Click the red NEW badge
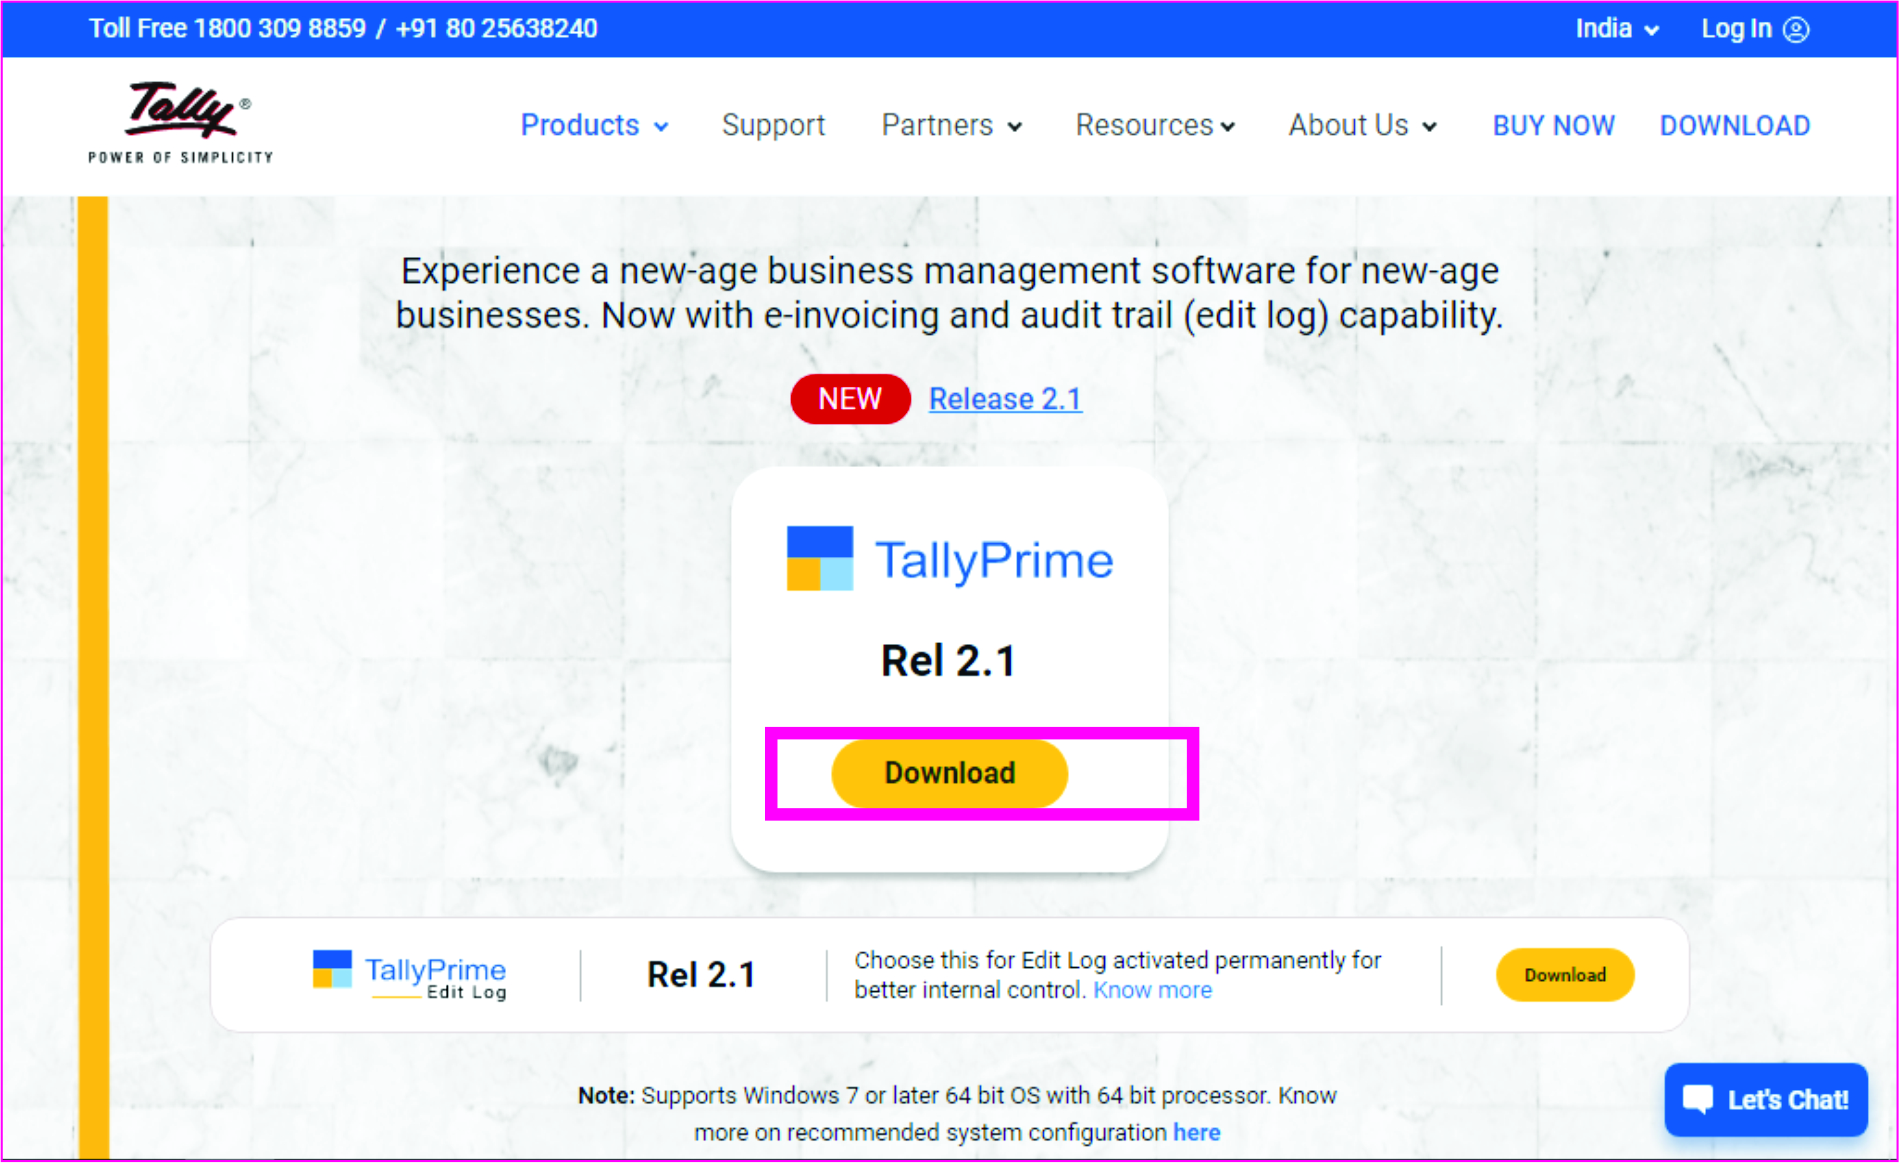The height and width of the screenshot is (1163, 1899). pos(850,399)
